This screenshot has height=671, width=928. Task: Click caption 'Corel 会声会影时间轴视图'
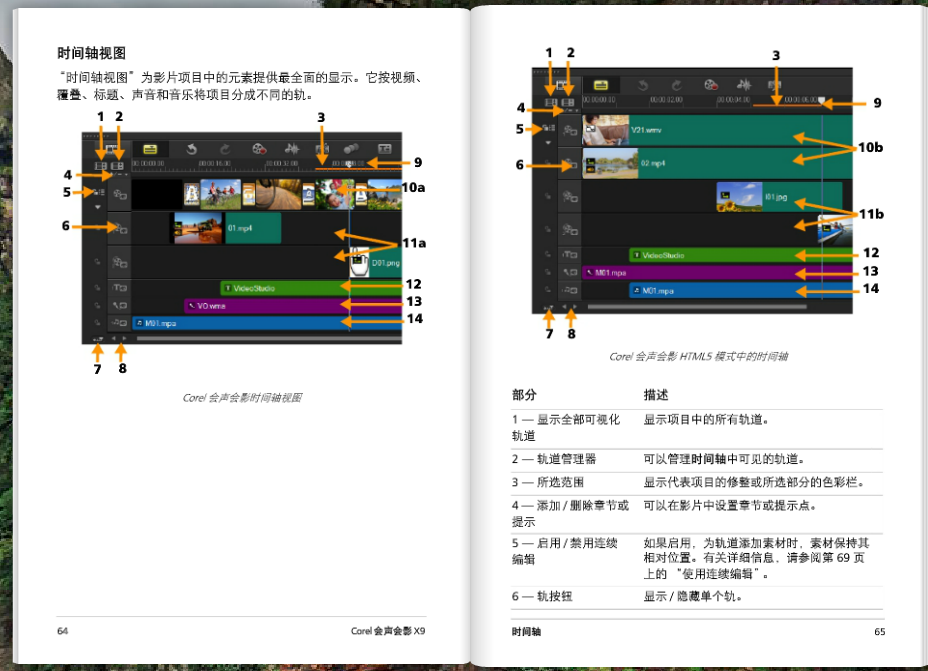(x=242, y=398)
